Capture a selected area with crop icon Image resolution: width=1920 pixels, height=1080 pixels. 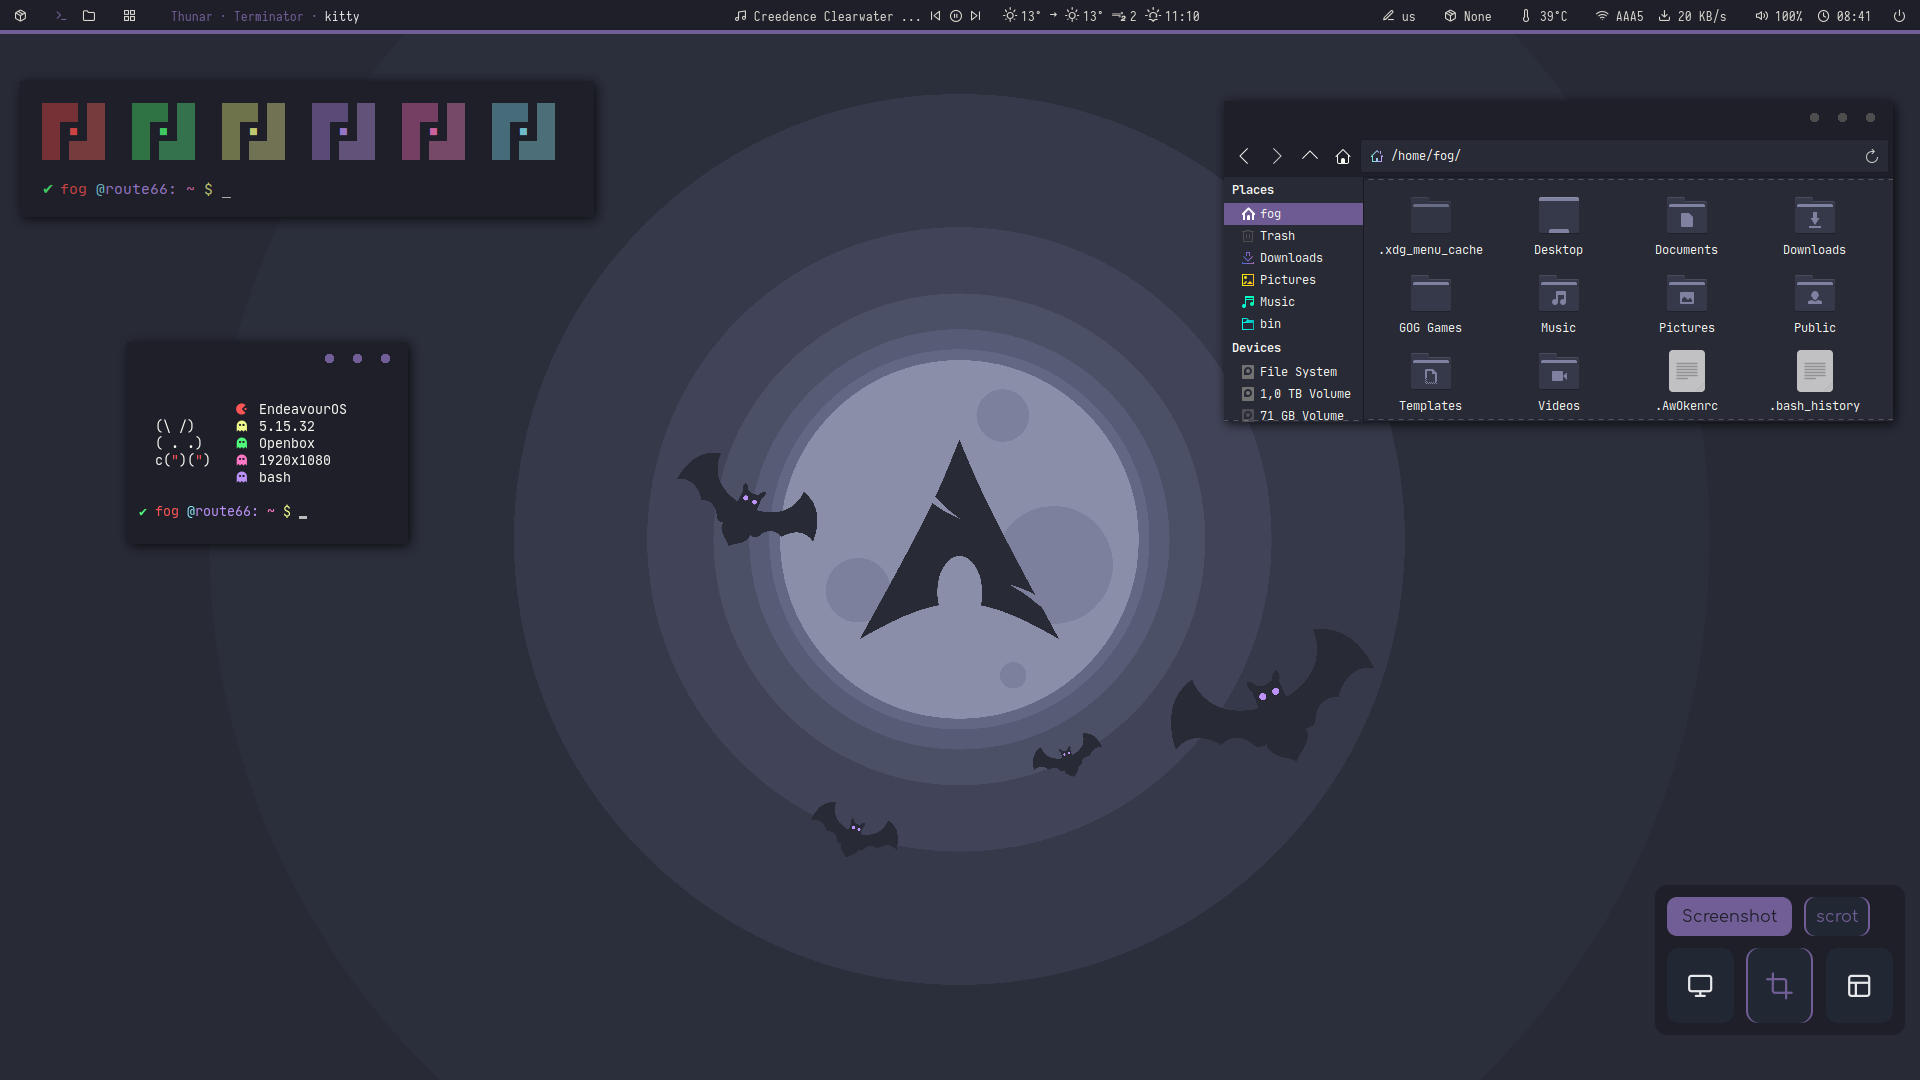(x=1779, y=986)
